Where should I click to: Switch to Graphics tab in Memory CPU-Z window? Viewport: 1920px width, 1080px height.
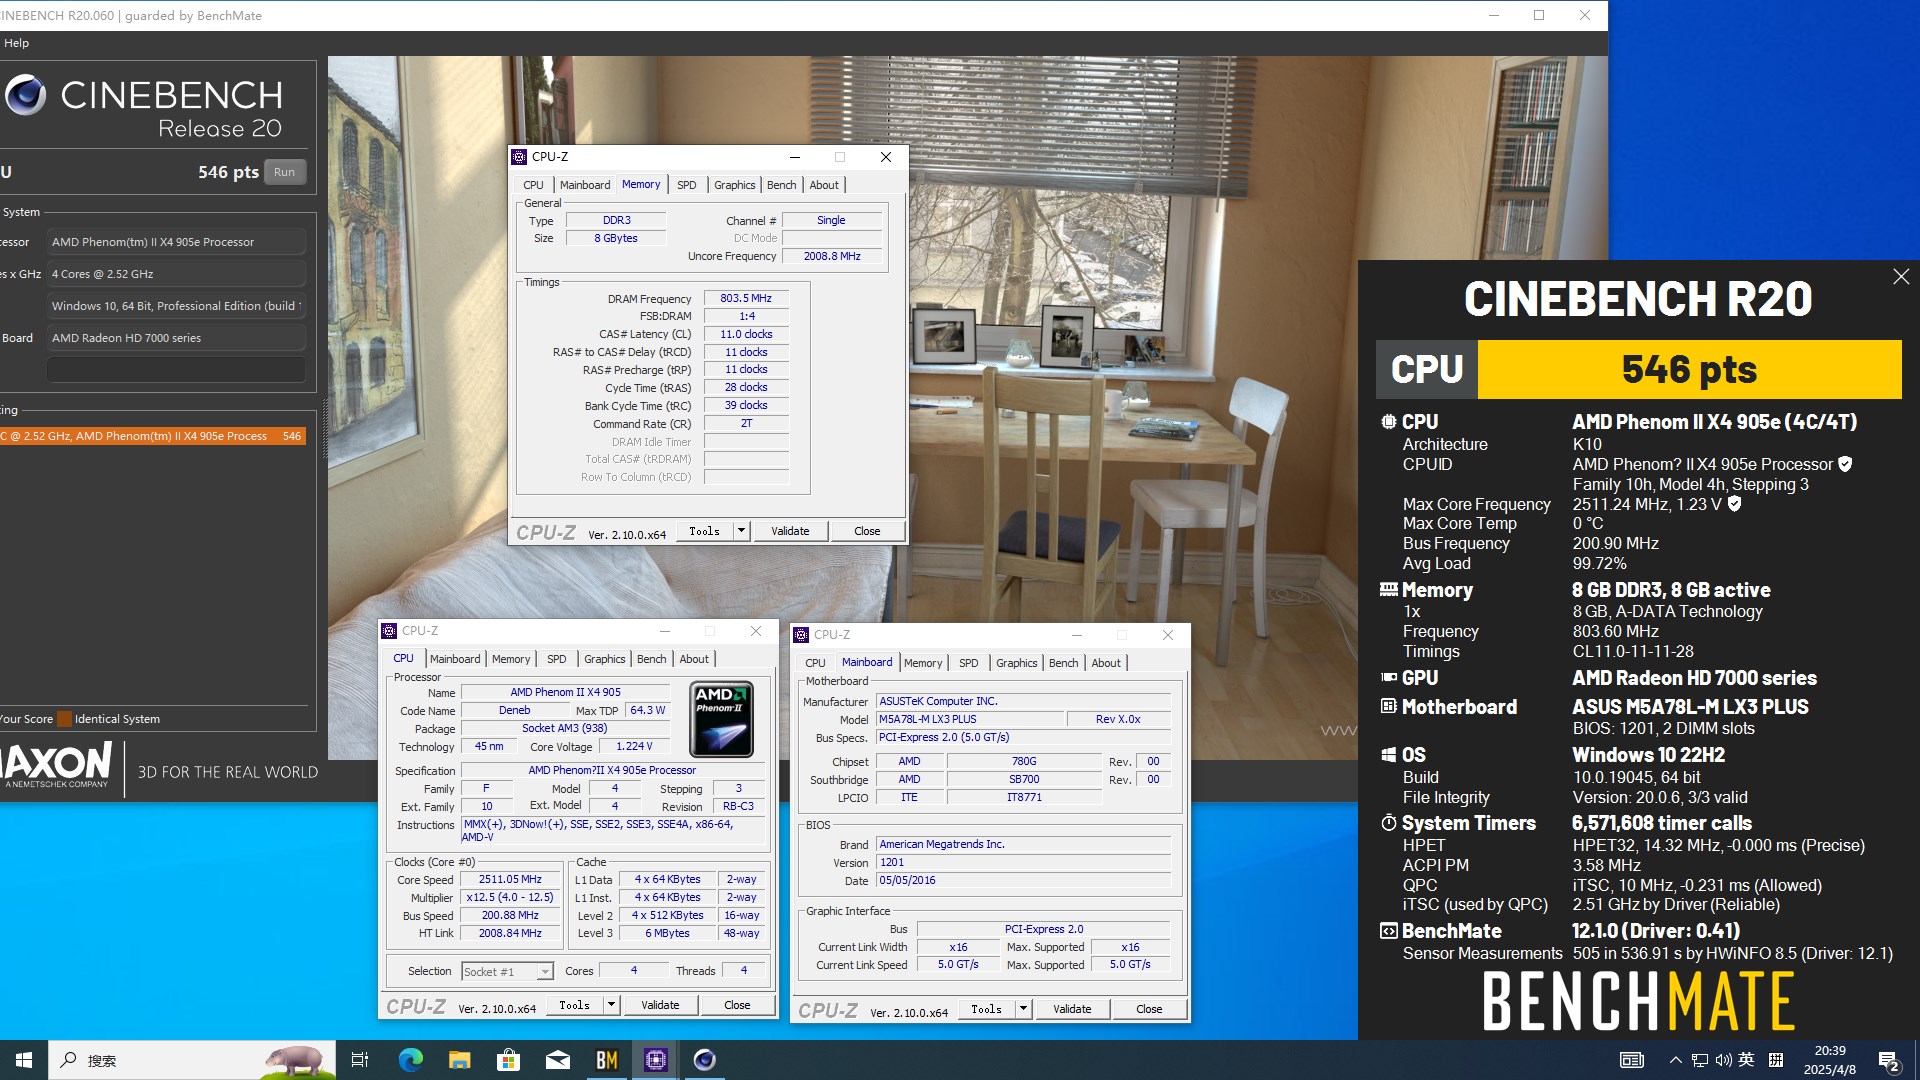click(x=734, y=185)
